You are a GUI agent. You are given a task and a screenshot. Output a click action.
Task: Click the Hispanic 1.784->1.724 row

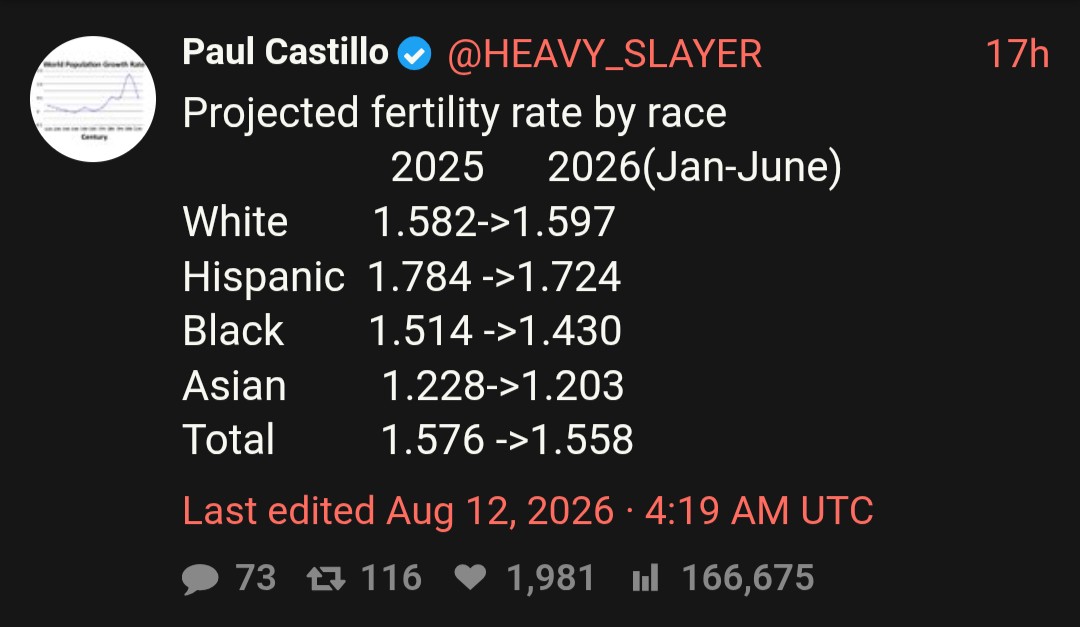tap(402, 276)
